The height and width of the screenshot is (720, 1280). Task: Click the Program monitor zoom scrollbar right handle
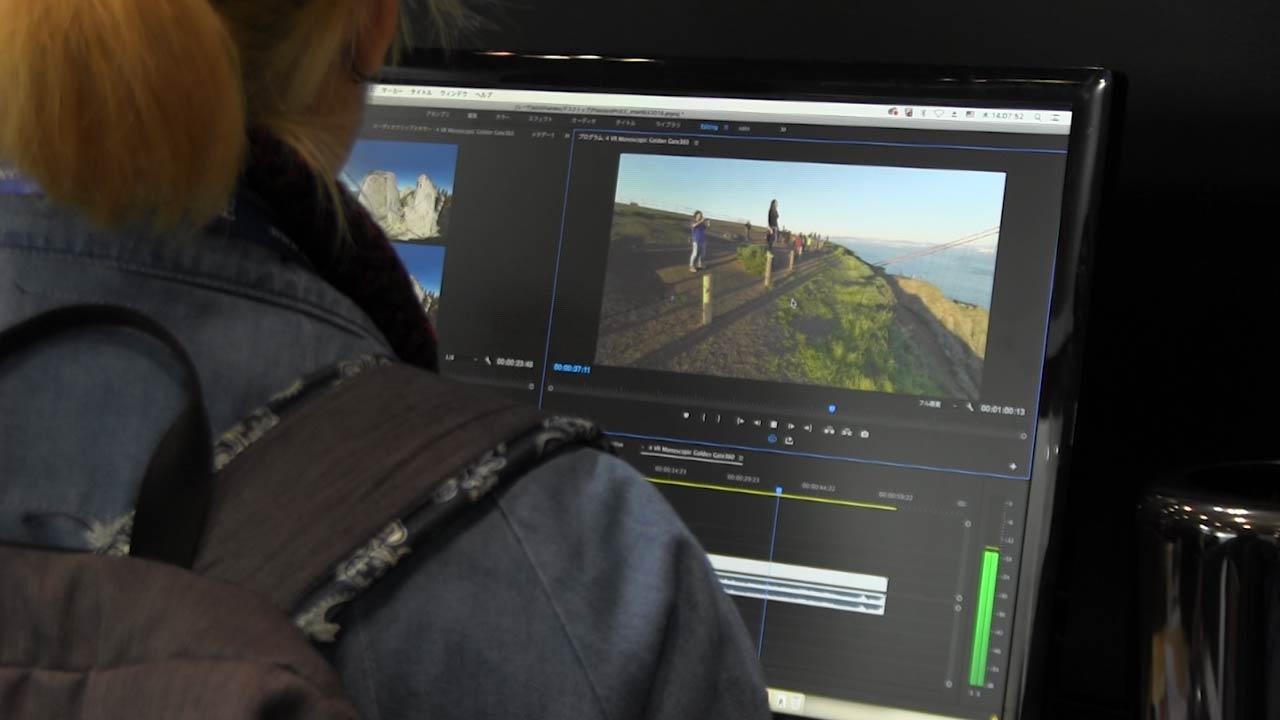[1023, 436]
